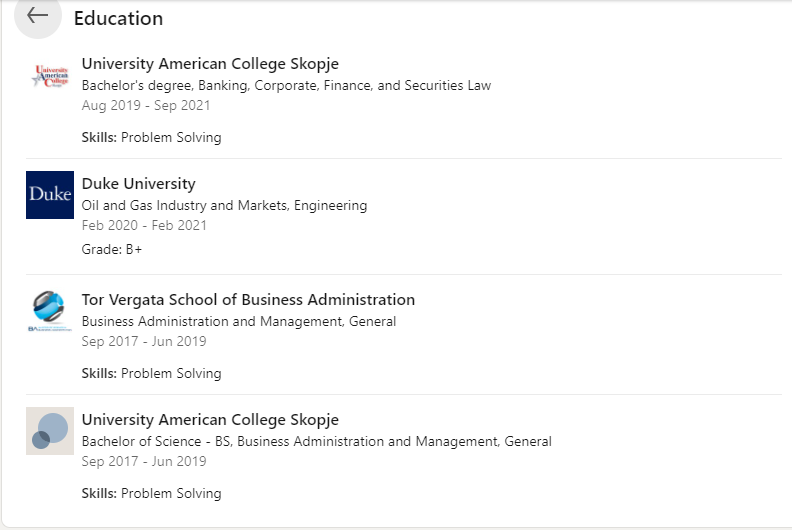Click the Banking, Corporate, Finance degree text
Screen dimensions: 792x530
[x=286, y=86]
